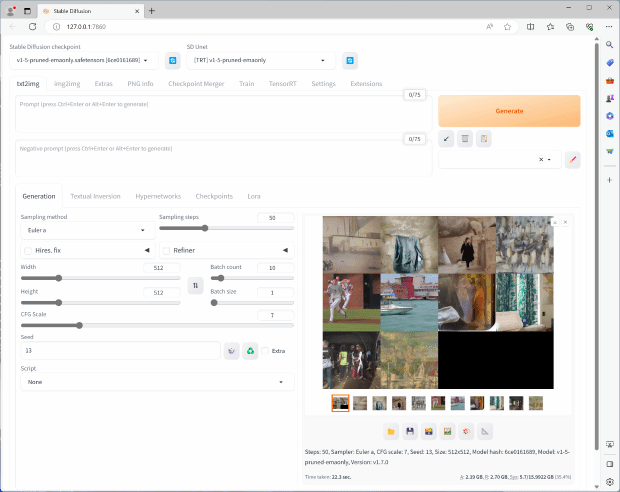620x492 pixels.
Task: Select the first grid thumbnail in gallery strip
Action: (x=340, y=403)
